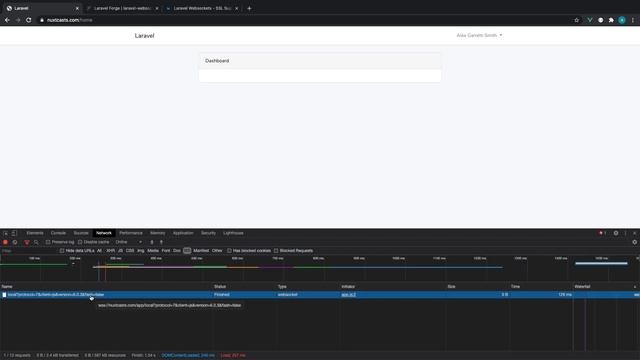This screenshot has width=640, height=360.
Task: Switch to the Console panel
Action: click(58, 233)
